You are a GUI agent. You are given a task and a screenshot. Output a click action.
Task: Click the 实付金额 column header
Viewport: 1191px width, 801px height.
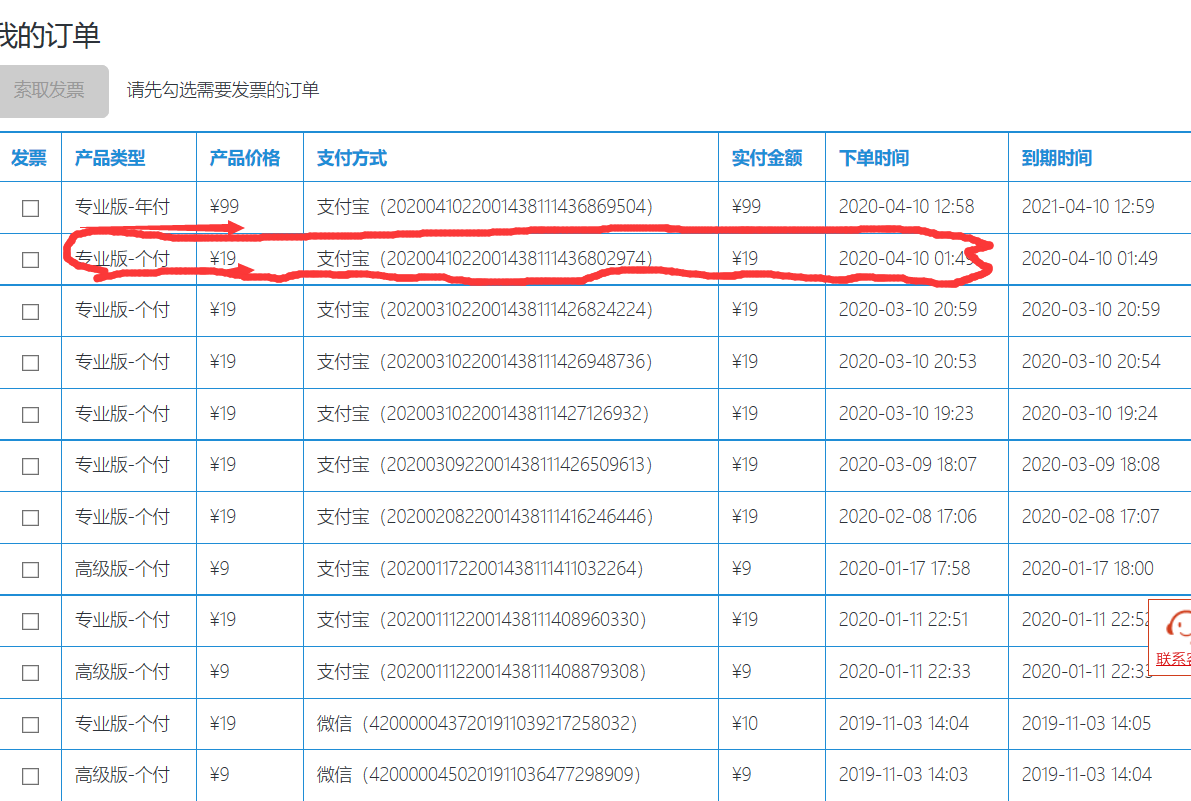[767, 158]
